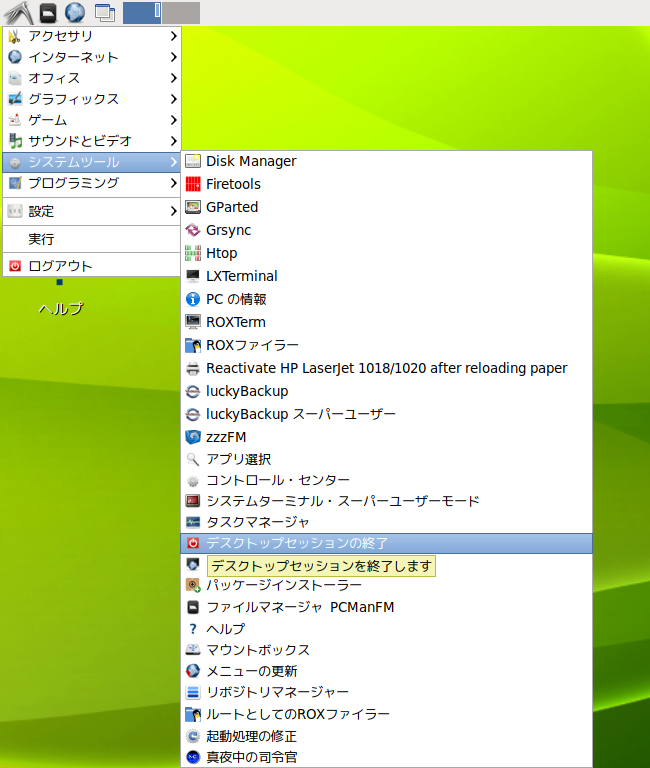Click the メニューの更新 icon
Image resolution: width=650 pixels, height=768 pixels.
pos(193,671)
